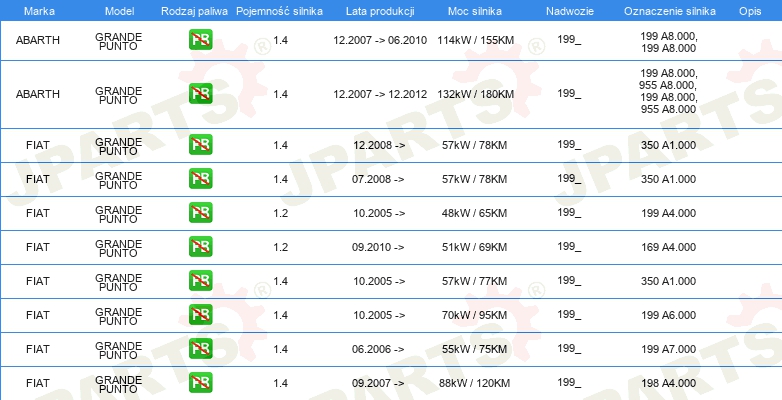Select engine code 169 A4.000
Viewport: 782px width, 400px height.
pyautogui.click(x=668, y=247)
